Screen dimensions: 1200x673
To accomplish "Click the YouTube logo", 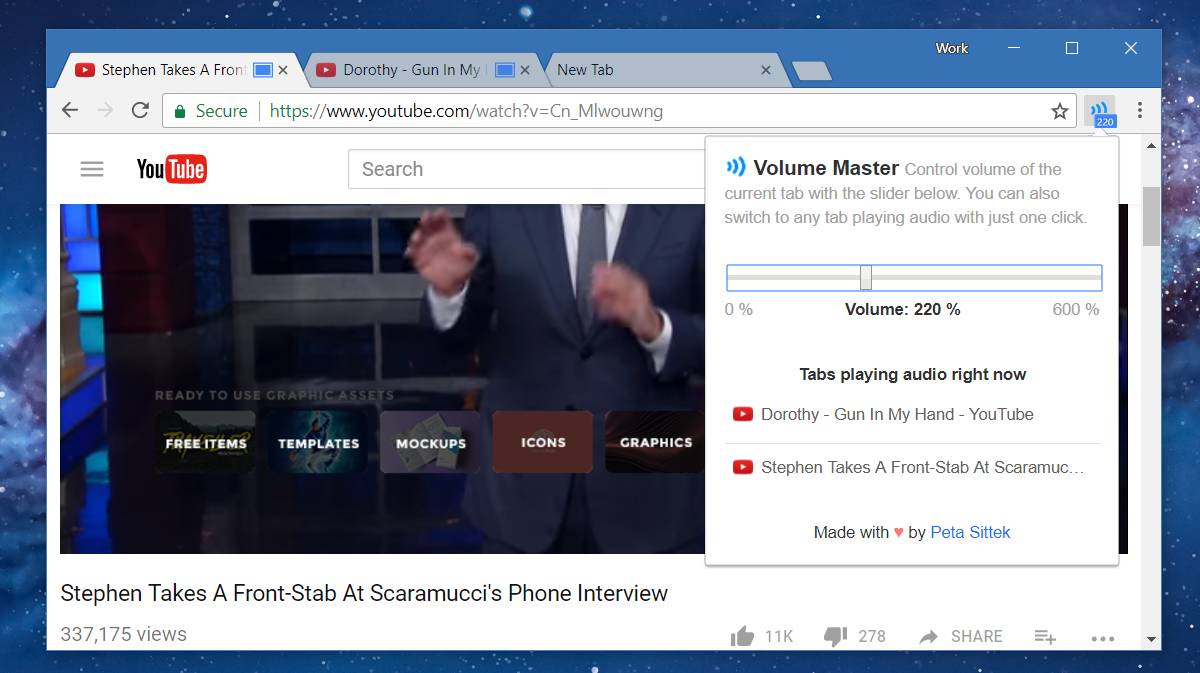I will (x=171, y=169).
